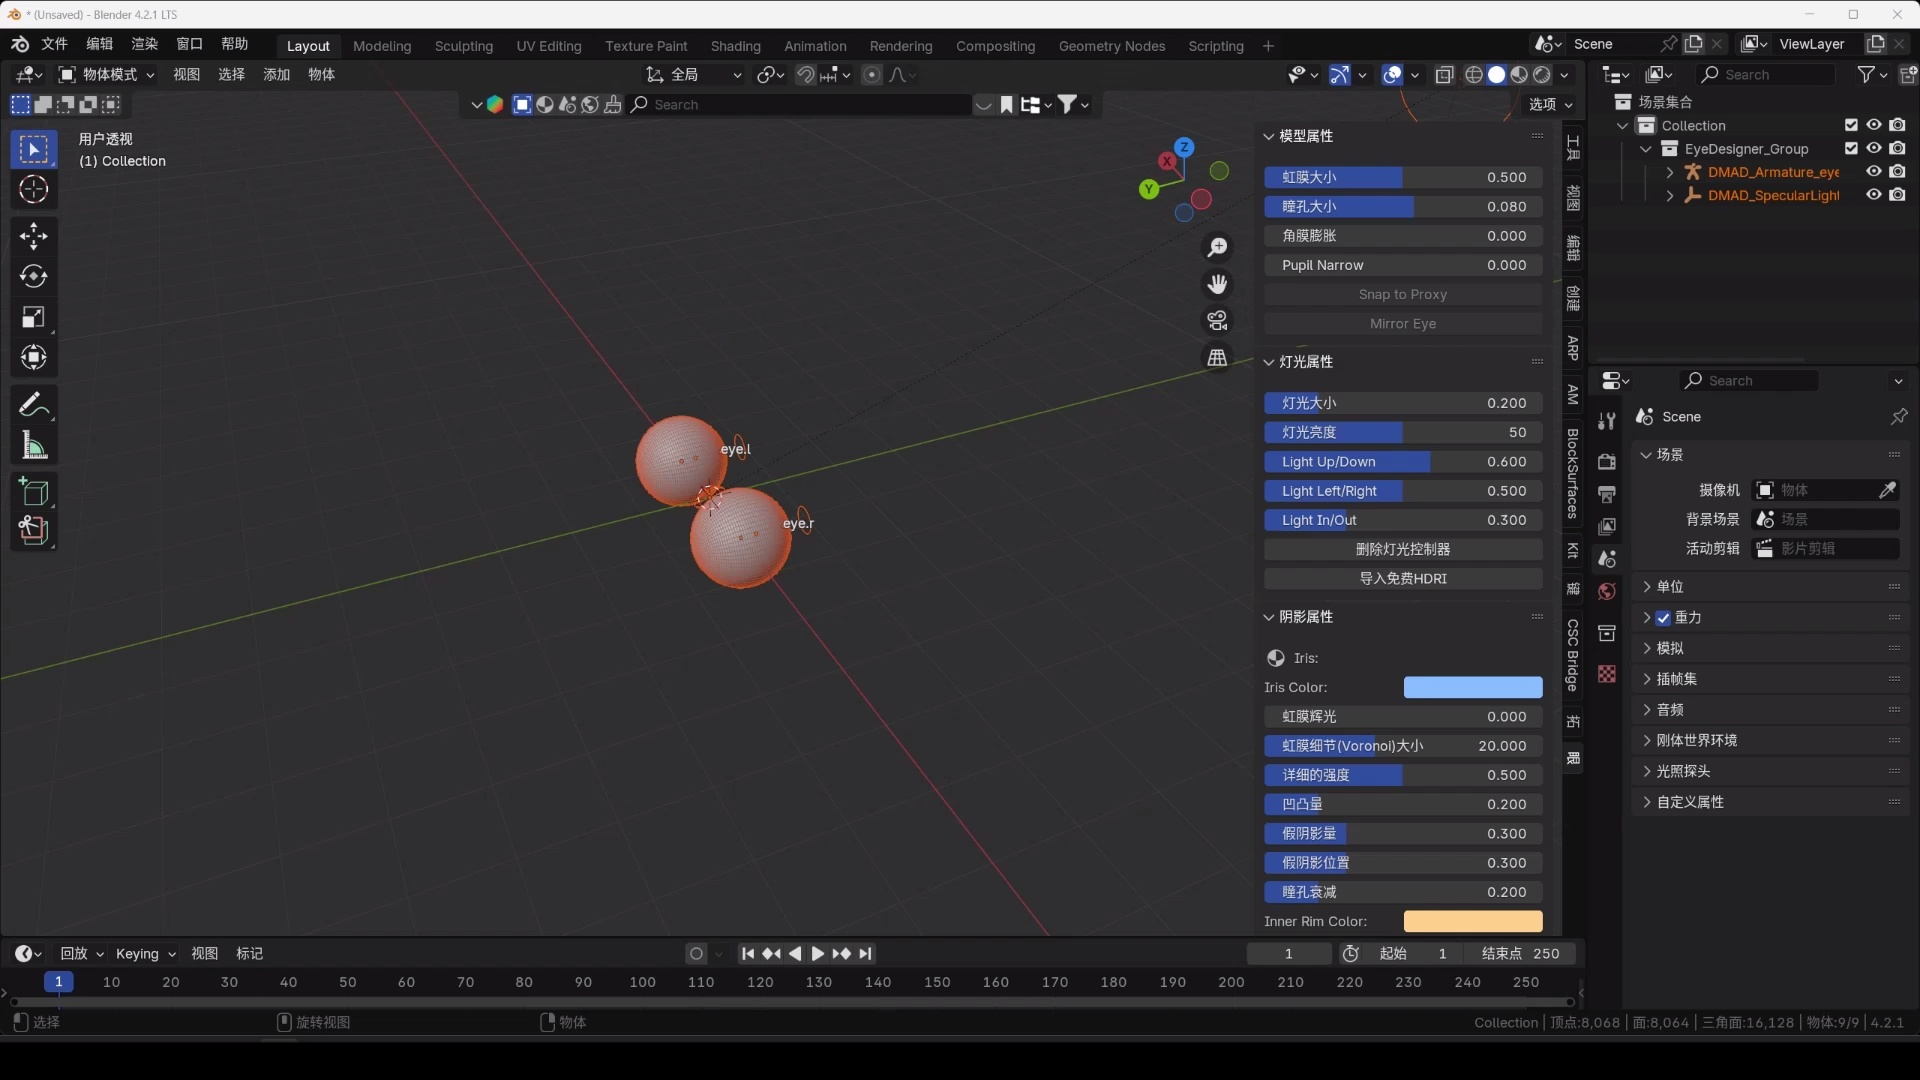Open the Keying dropdown in timeline

click(x=145, y=954)
